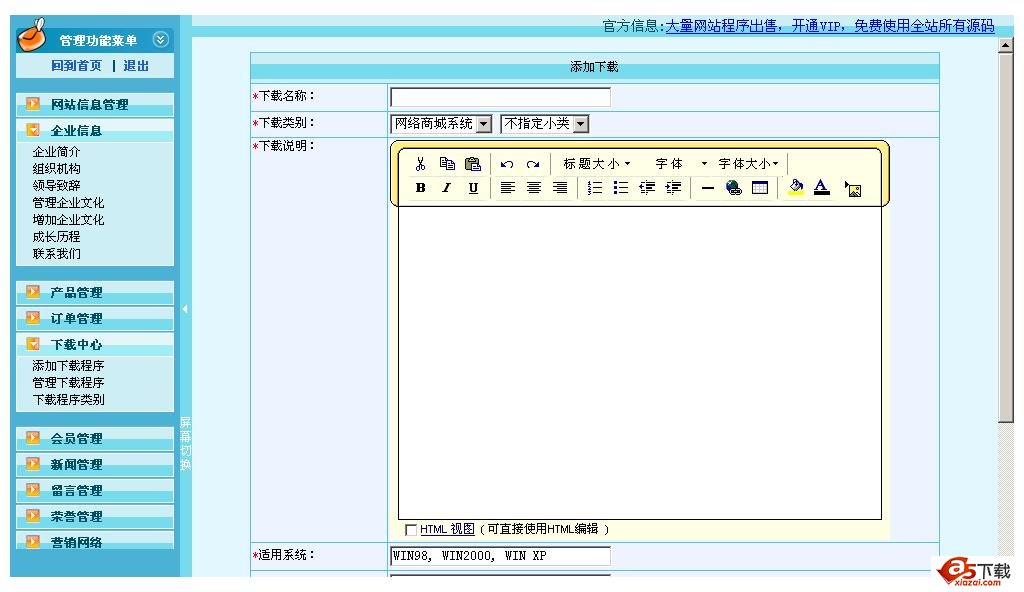
Task: Open the 网络商城系统 category dropdown
Action: pos(441,123)
